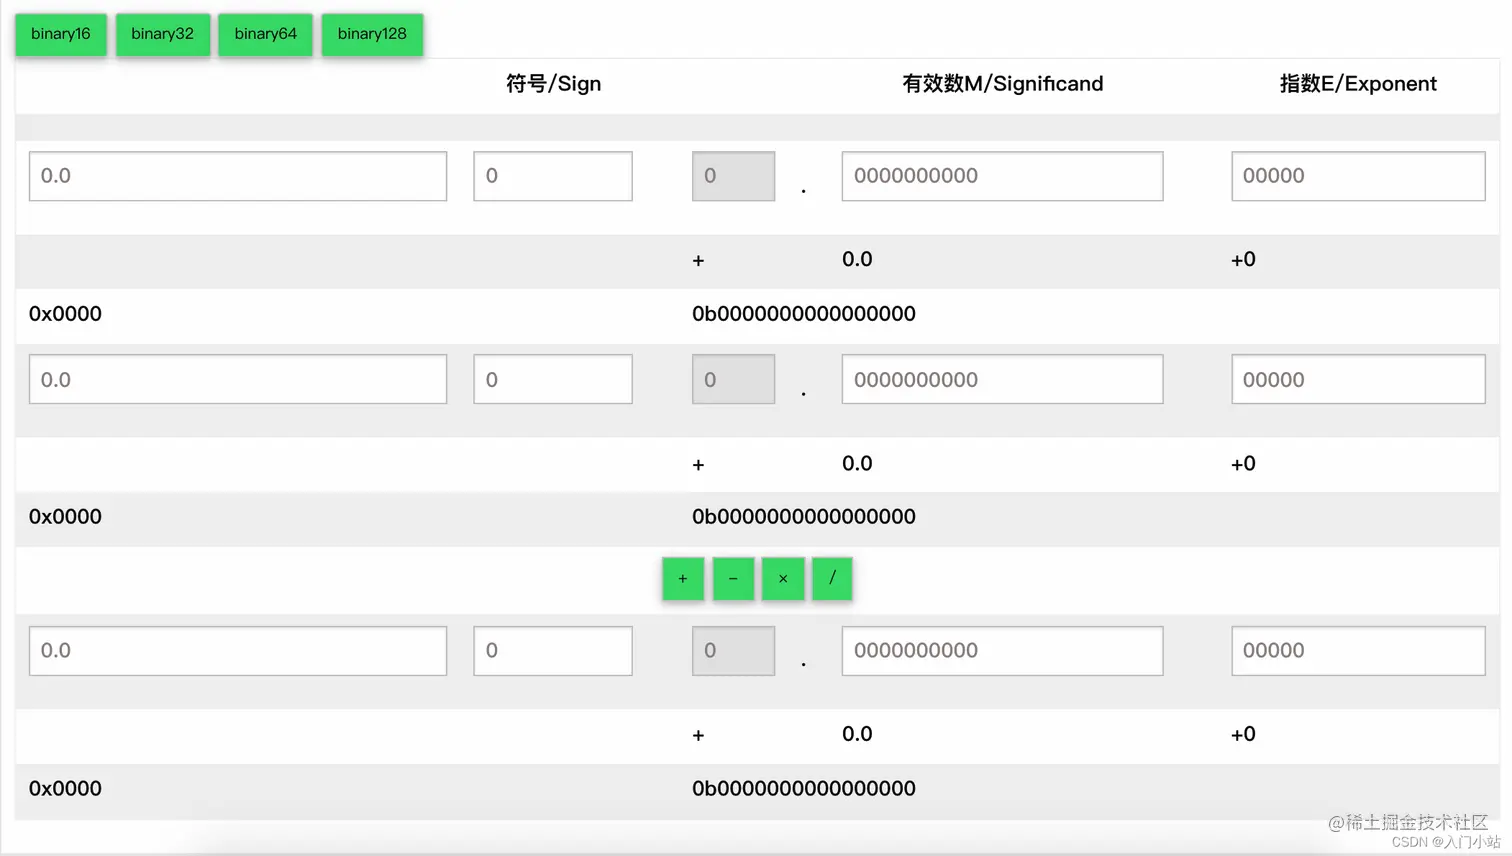The height and width of the screenshot is (856, 1512).
Task: Click second operand's decoded exponent +0 text
Action: point(1243,464)
